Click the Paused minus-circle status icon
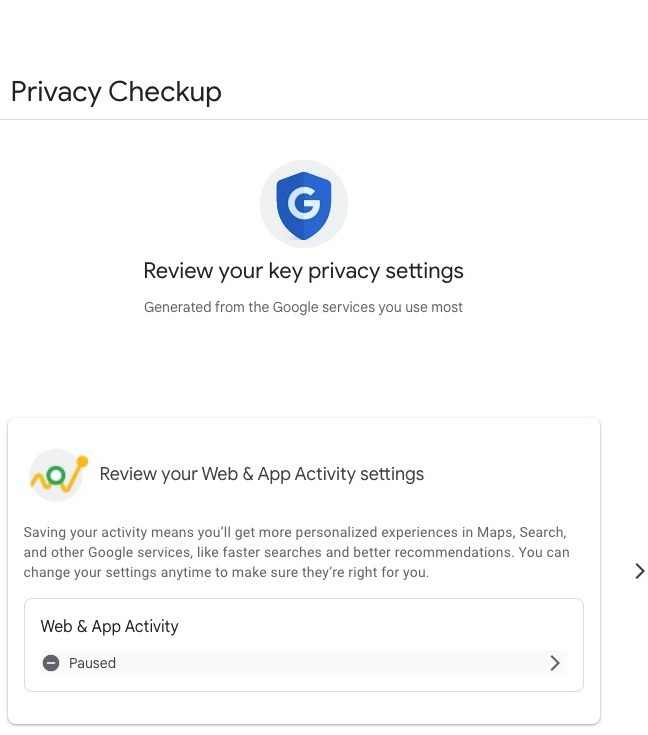 [x=51, y=663]
